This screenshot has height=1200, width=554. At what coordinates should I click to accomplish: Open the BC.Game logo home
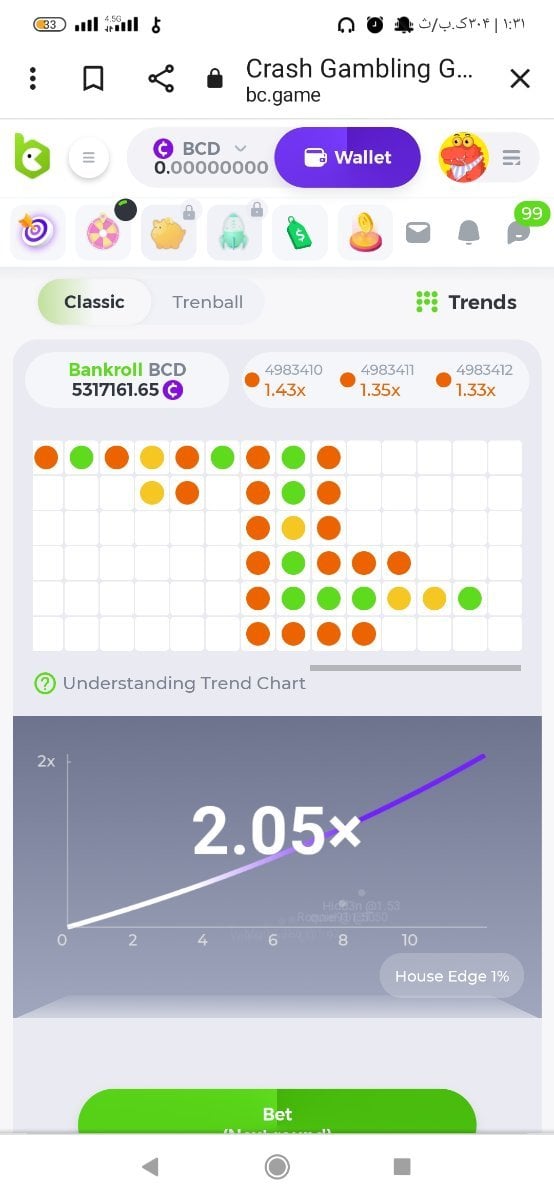(x=32, y=156)
